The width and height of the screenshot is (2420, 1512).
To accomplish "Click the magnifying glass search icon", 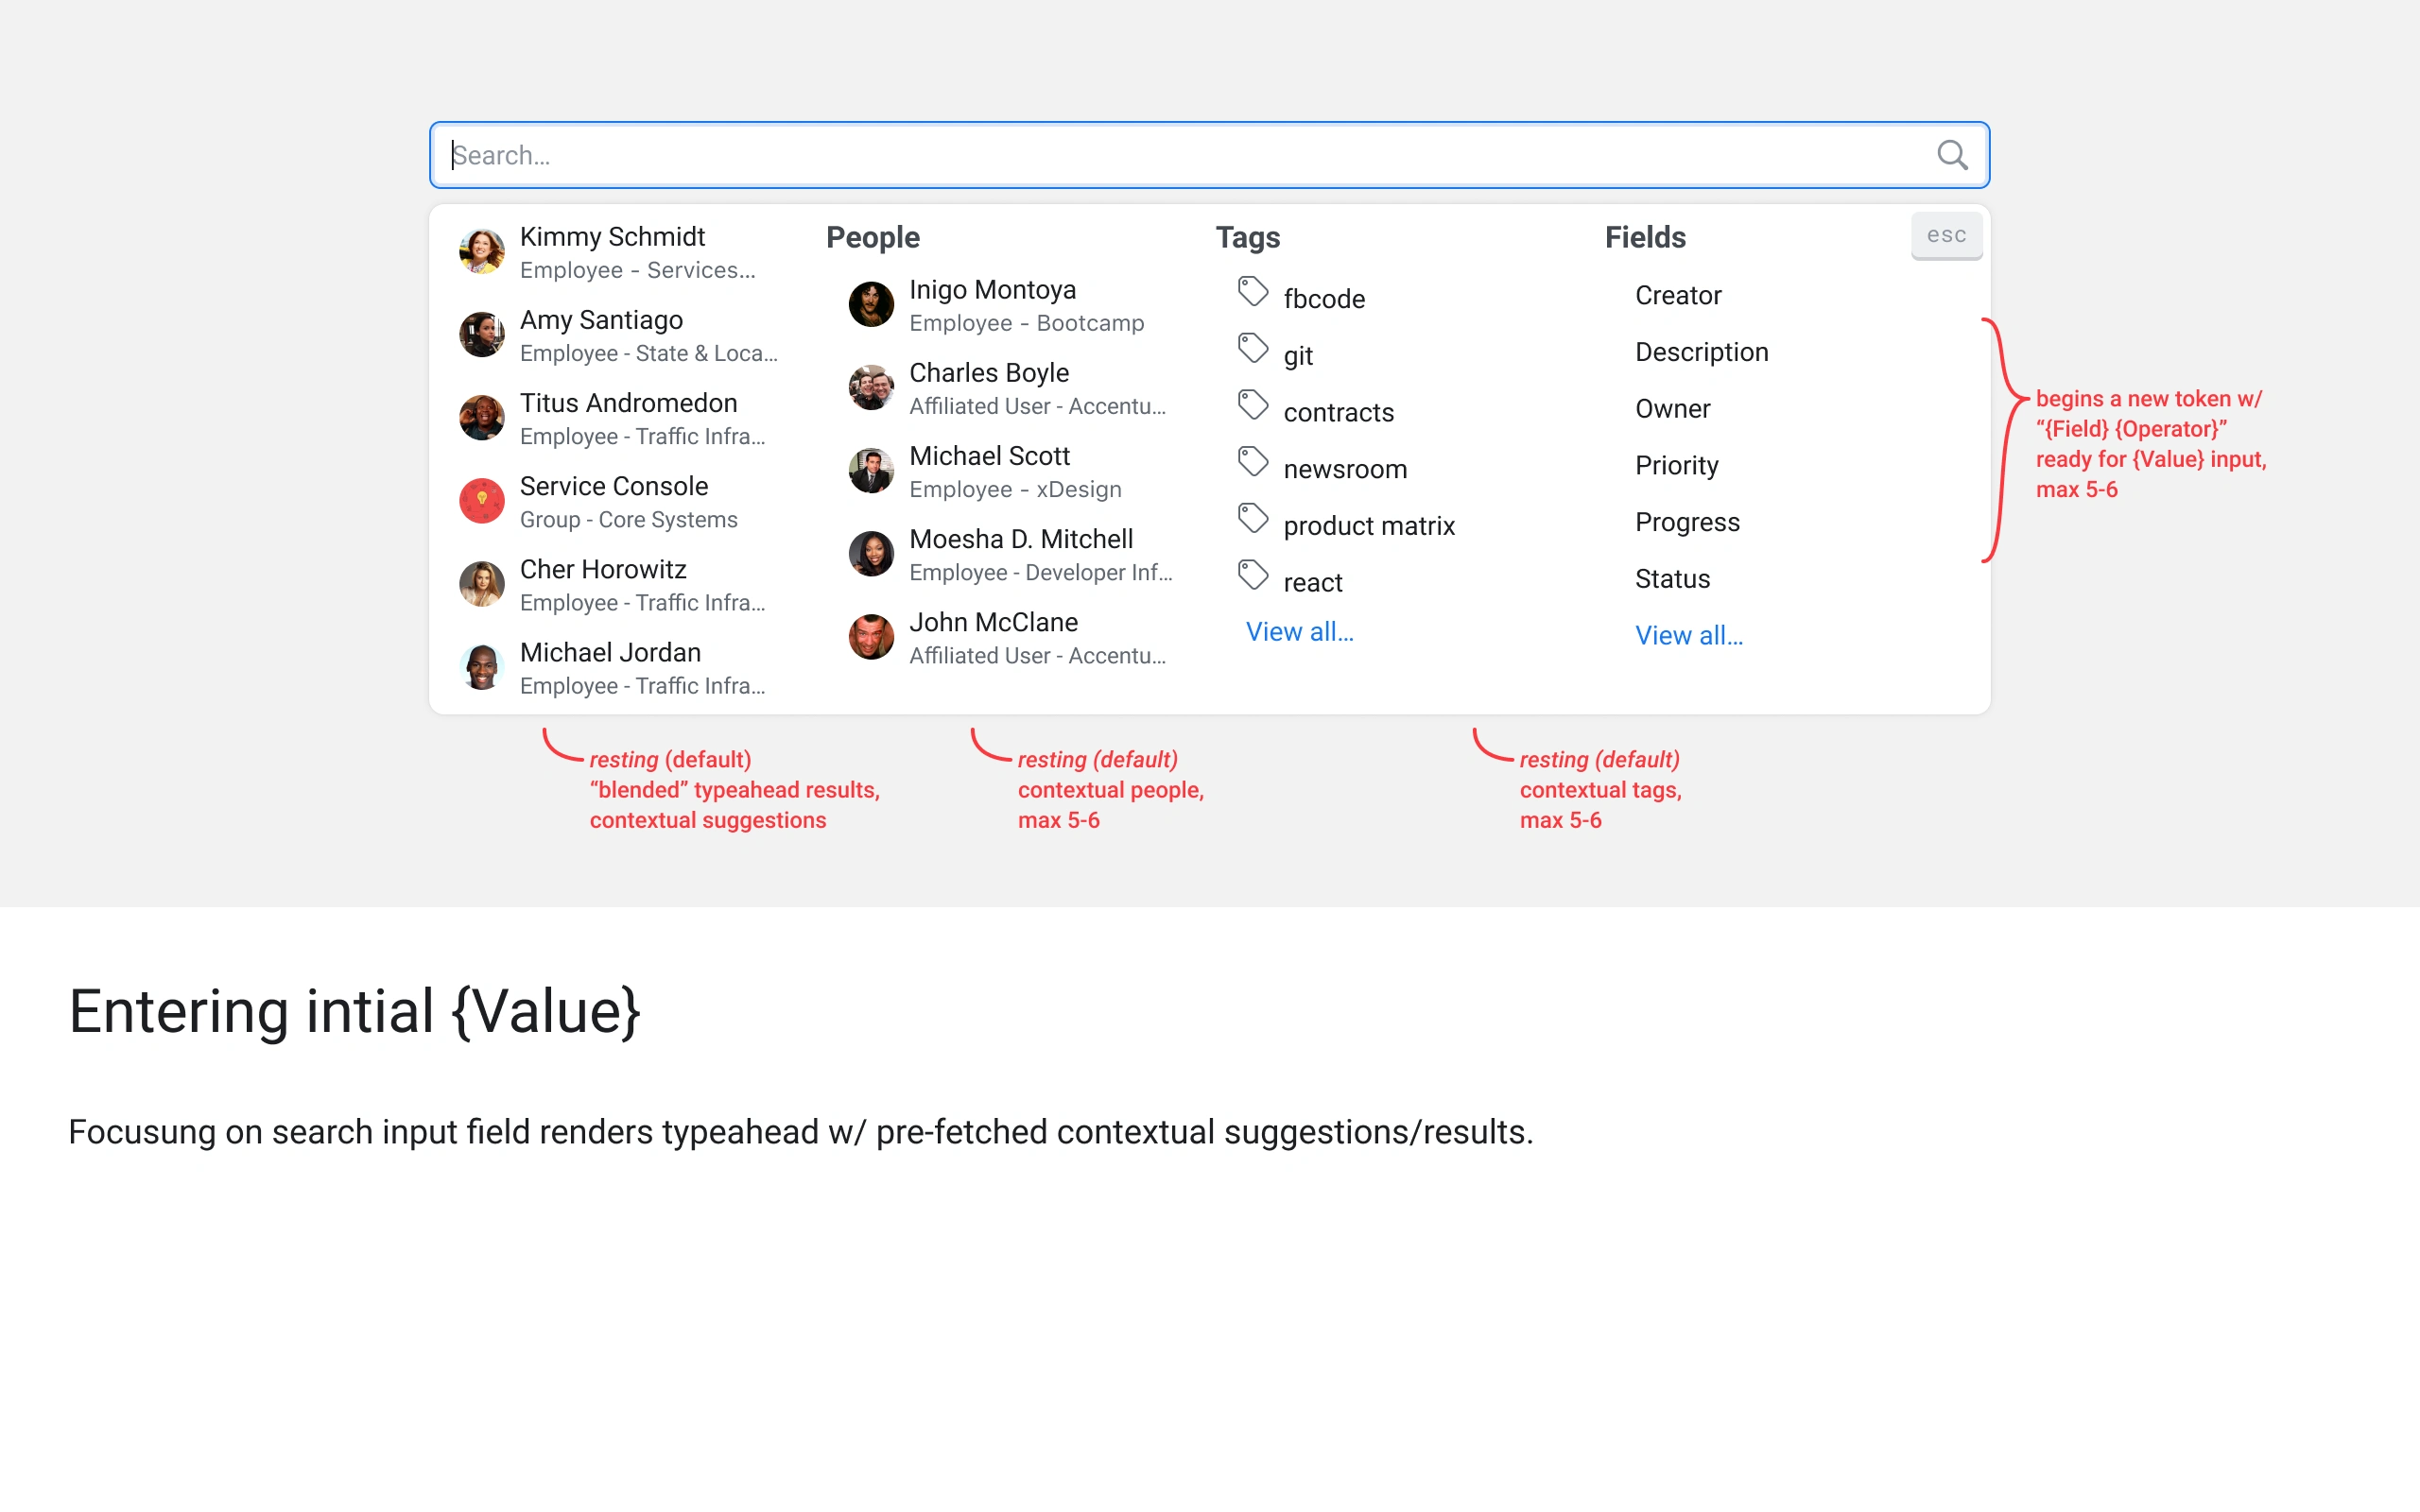I will pyautogui.click(x=1951, y=155).
